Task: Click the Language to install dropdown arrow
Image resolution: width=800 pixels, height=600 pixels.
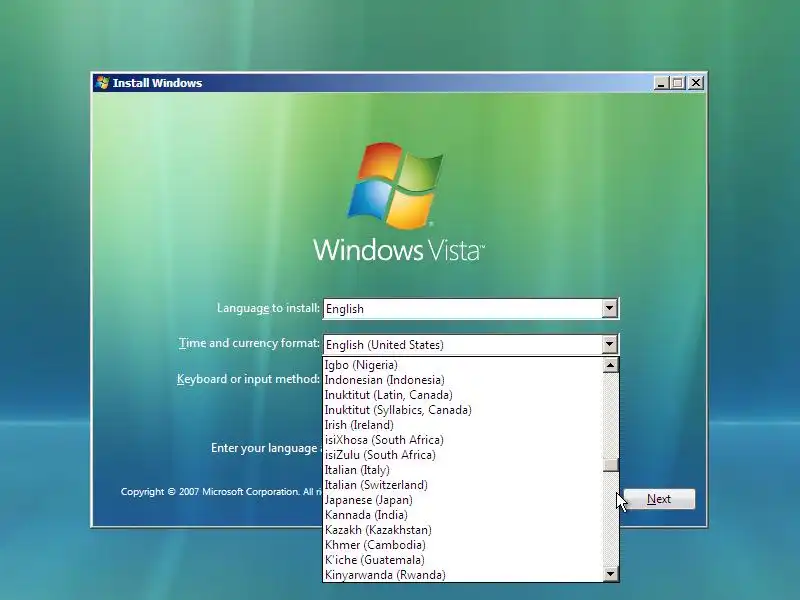Action: tap(609, 308)
